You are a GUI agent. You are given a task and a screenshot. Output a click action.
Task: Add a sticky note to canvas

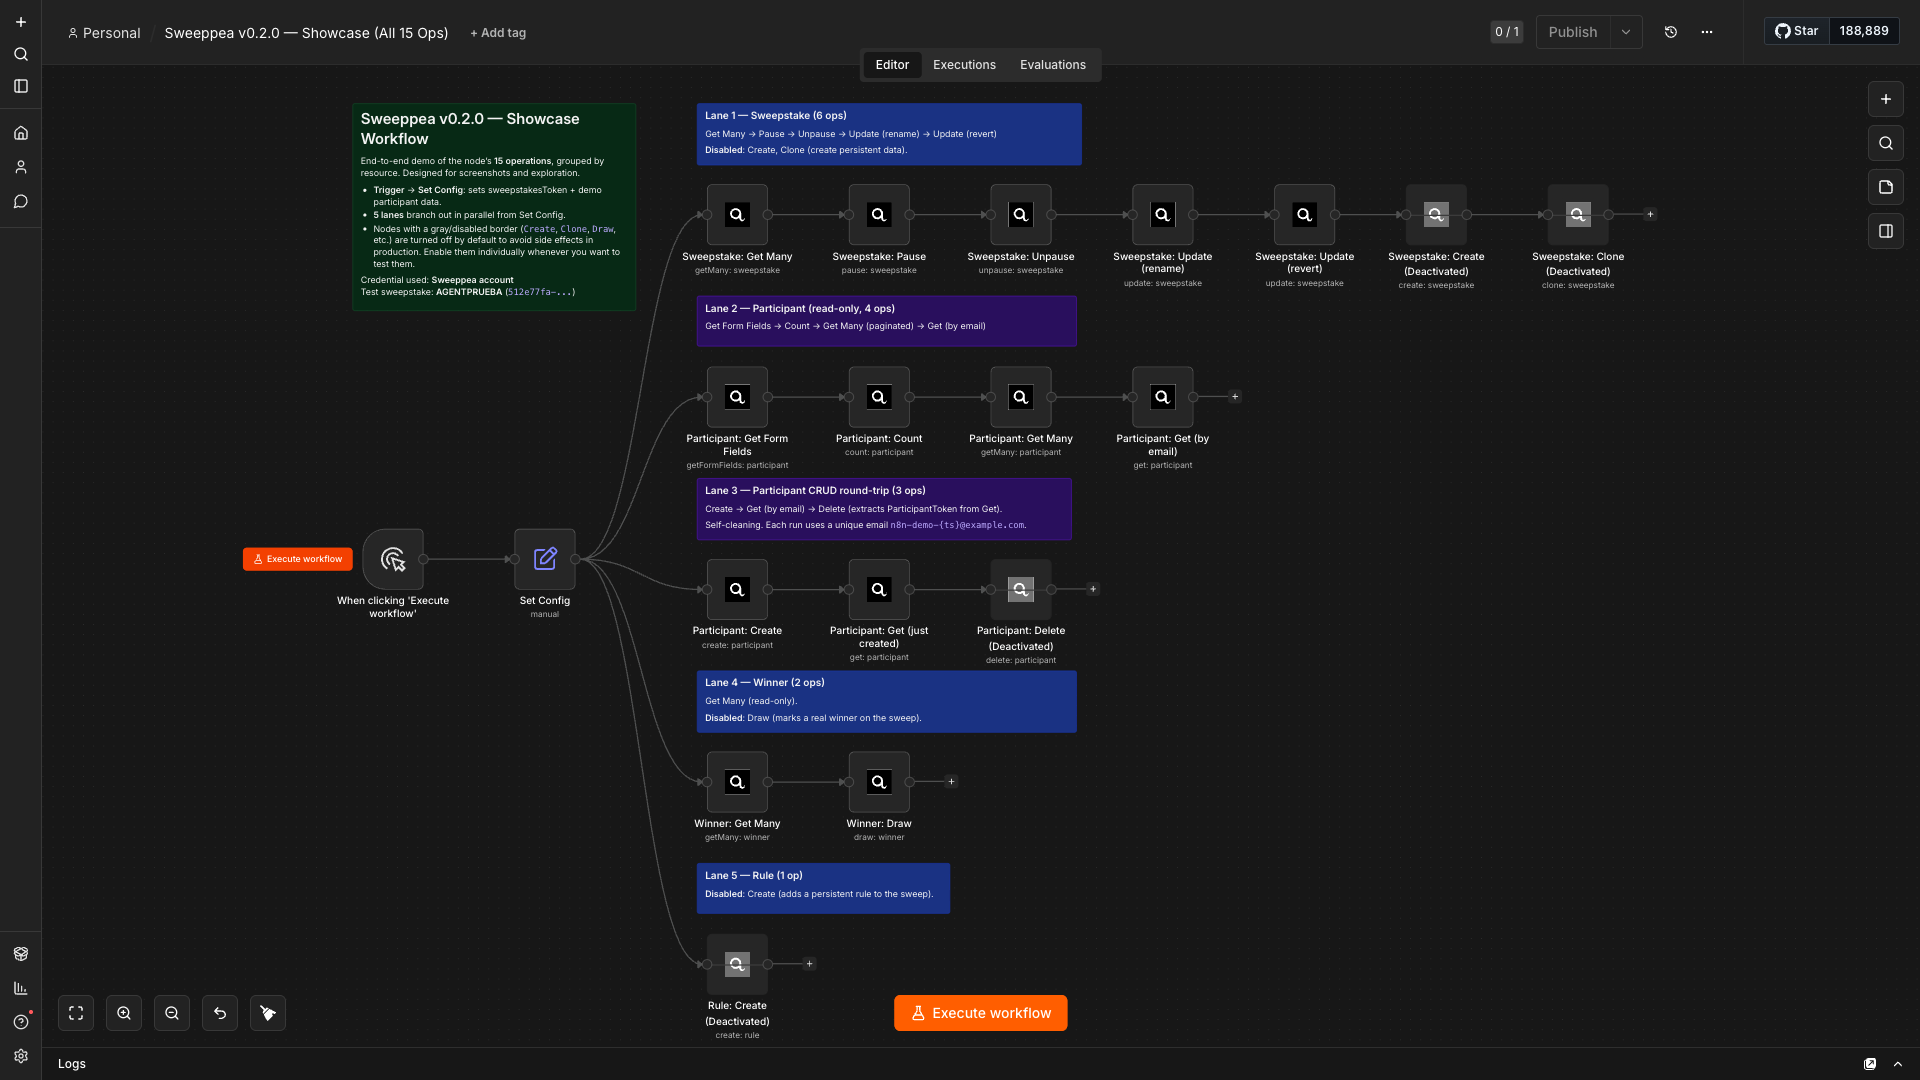[x=1886, y=187]
